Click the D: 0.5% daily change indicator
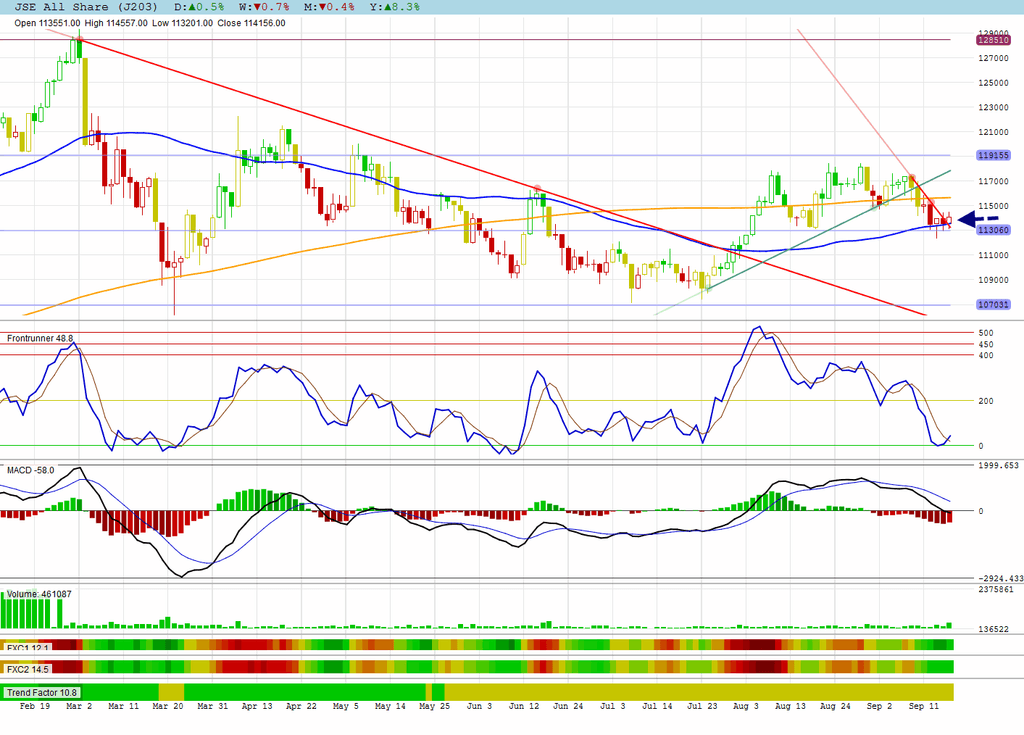Screen dimensions: 1024x735 (199, 7)
